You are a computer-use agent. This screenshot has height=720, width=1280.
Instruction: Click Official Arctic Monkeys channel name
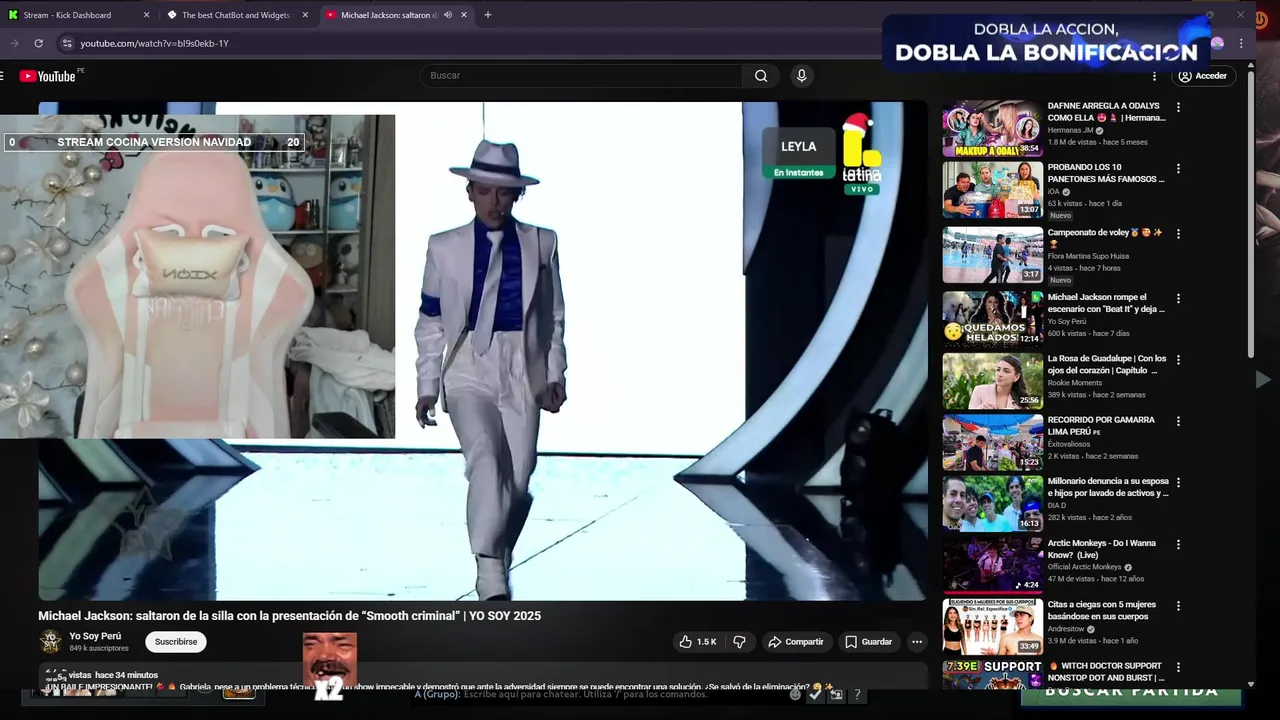pyautogui.click(x=1084, y=567)
